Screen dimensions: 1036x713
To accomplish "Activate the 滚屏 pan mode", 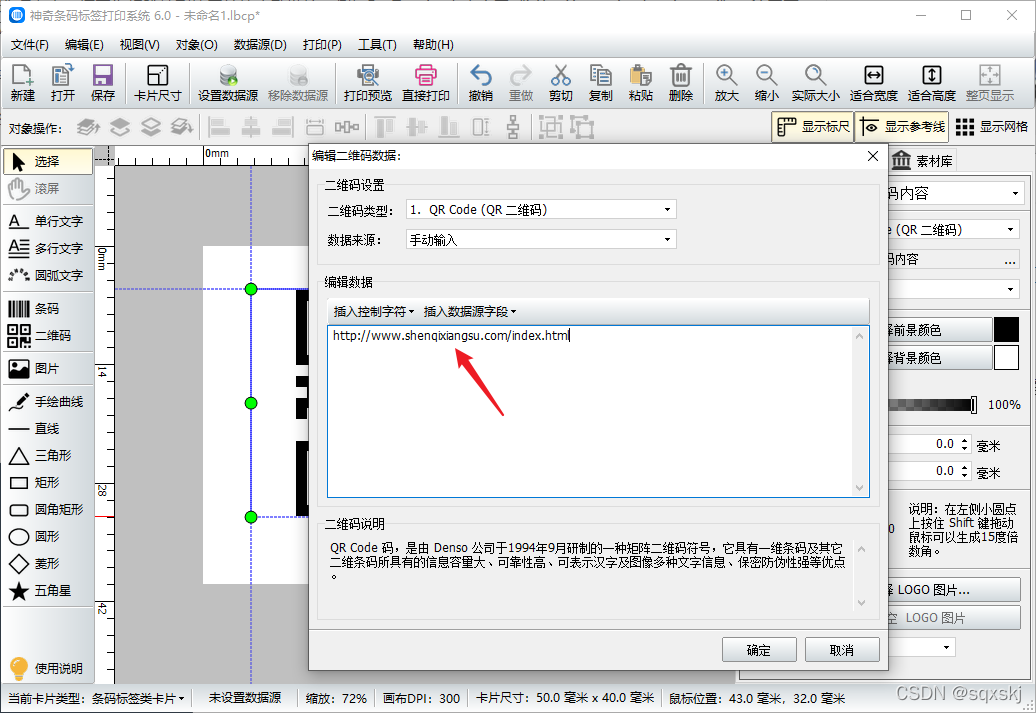I will click(48, 189).
